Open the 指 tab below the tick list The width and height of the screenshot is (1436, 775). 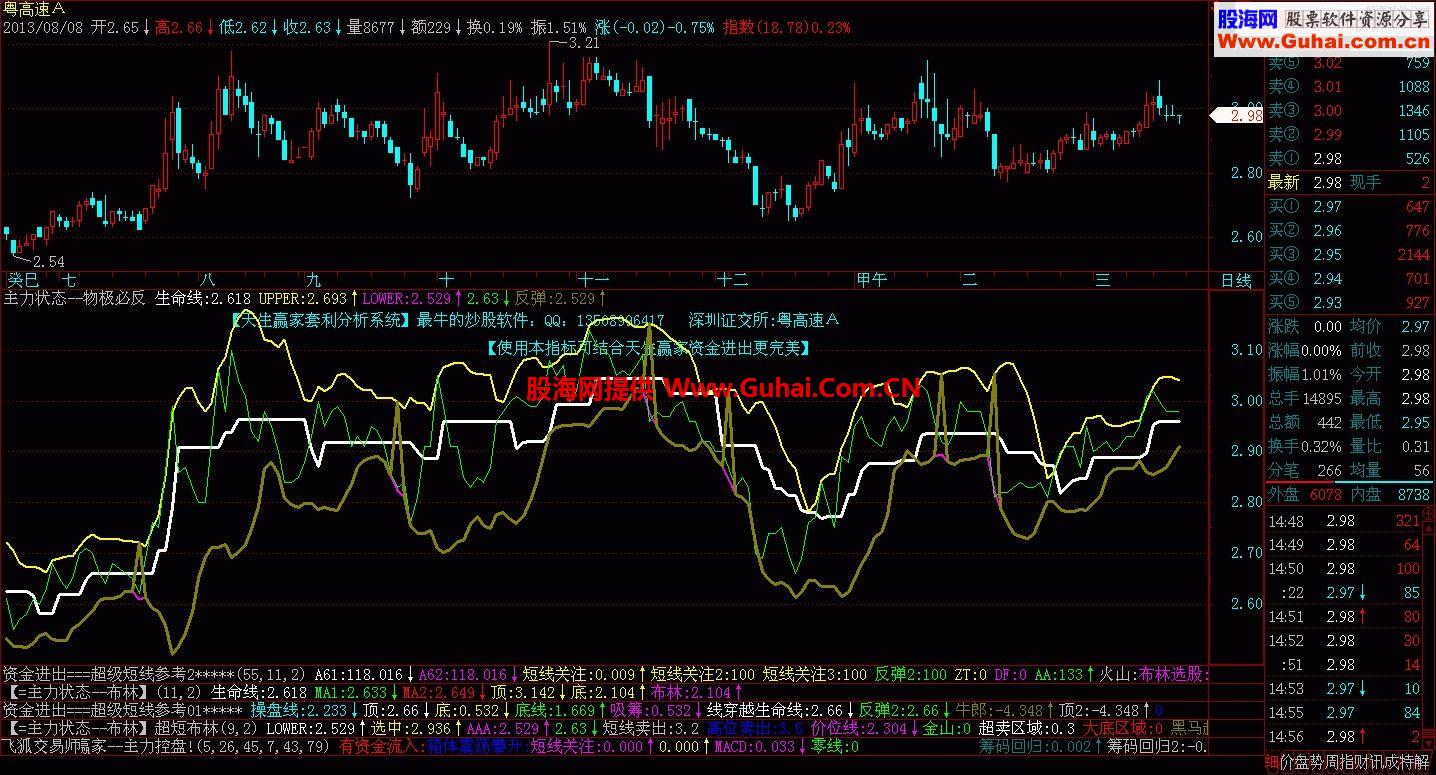[1347, 762]
